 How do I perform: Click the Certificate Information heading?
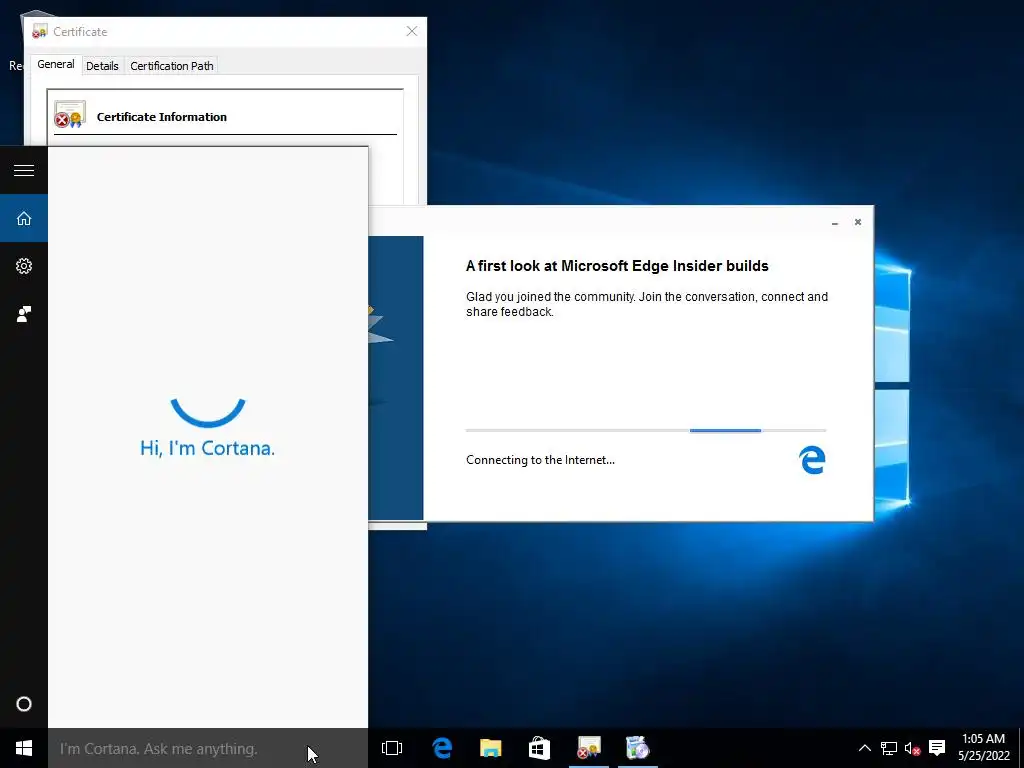162,117
